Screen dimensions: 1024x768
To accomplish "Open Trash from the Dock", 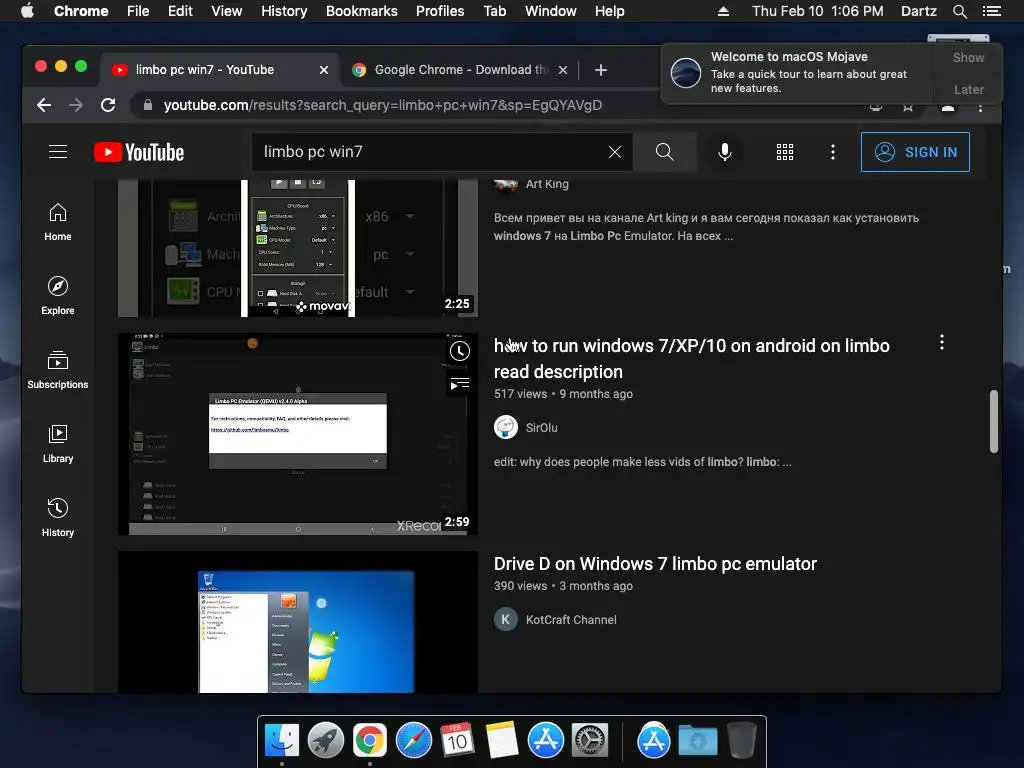I will [742, 741].
